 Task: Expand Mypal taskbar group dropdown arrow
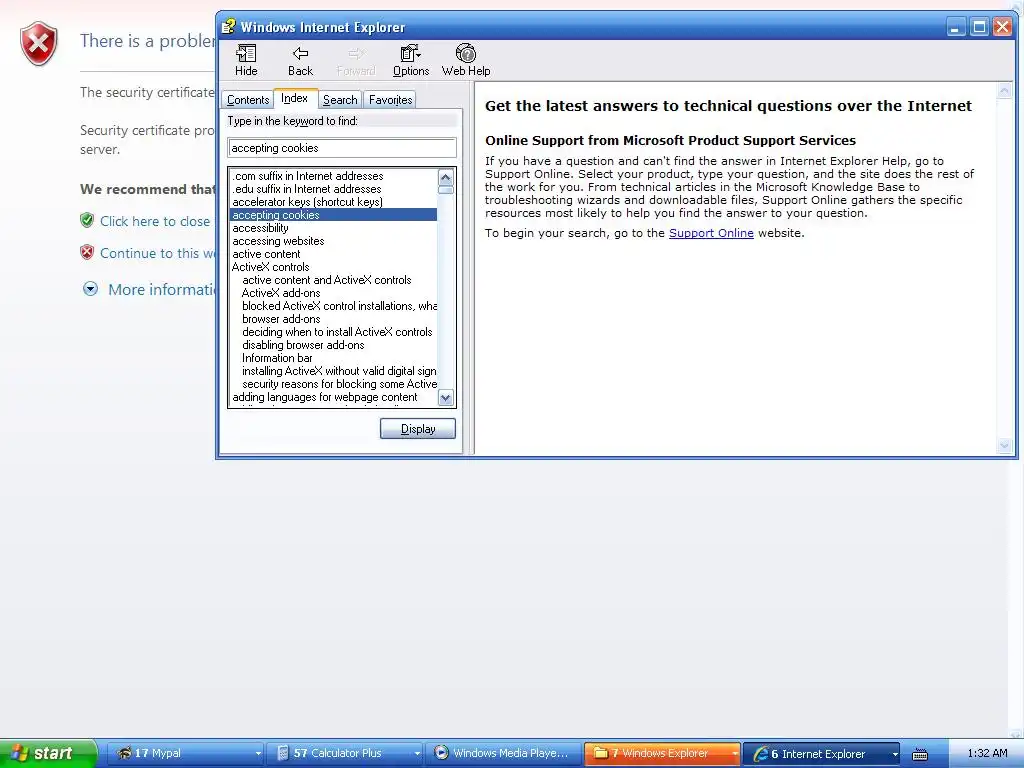258,754
